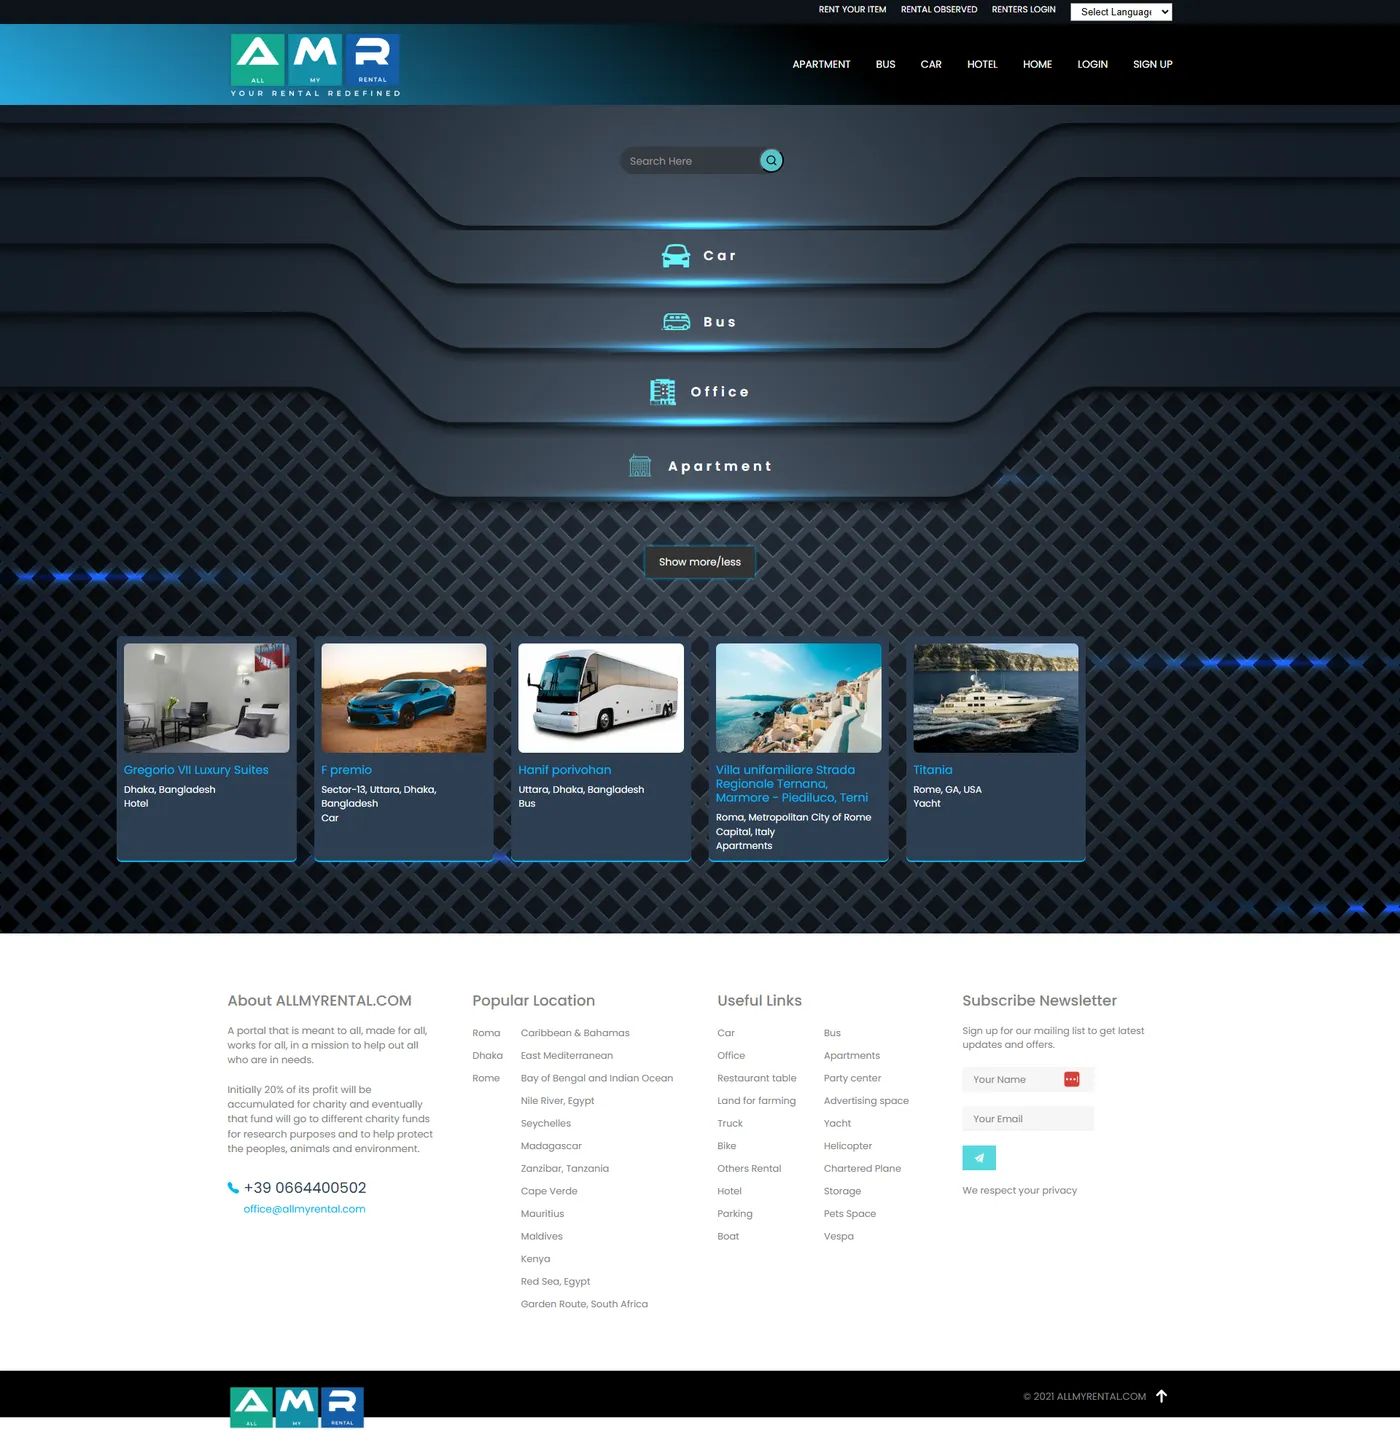Click Caribbean & Bahamas location link
This screenshot has height=1437, width=1400.
coord(575,1033)
